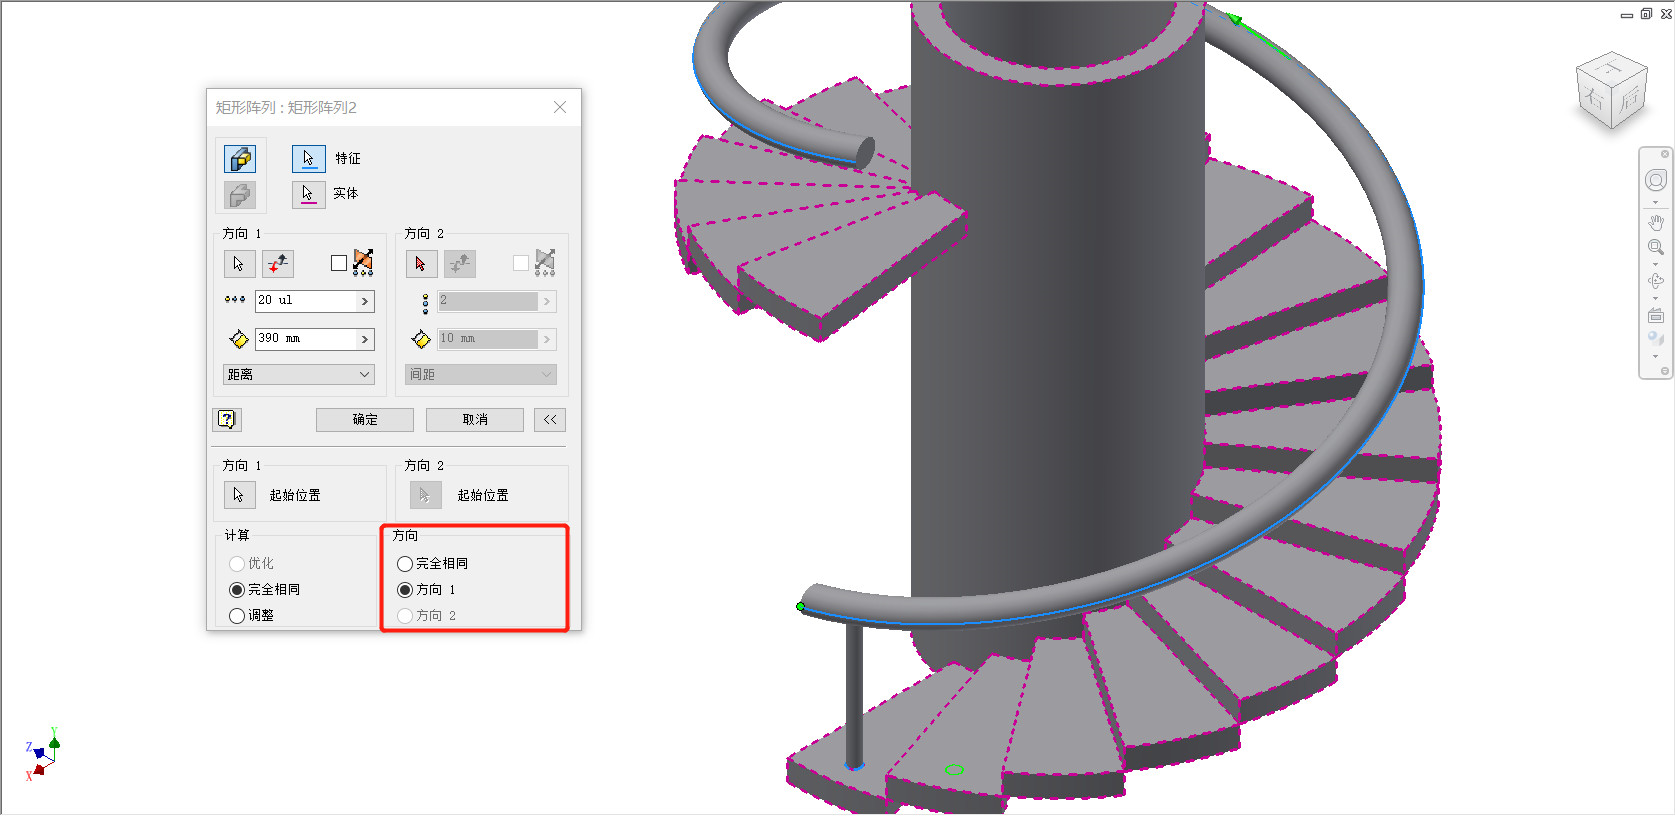
Task: Open the navigation bar customize menu button
Action: [1665, 371]
